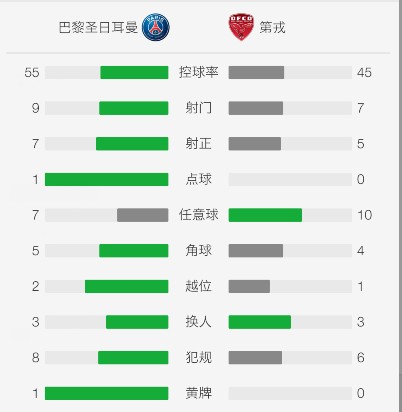Select the 角球 corner kick label

[x=198, y=251]
